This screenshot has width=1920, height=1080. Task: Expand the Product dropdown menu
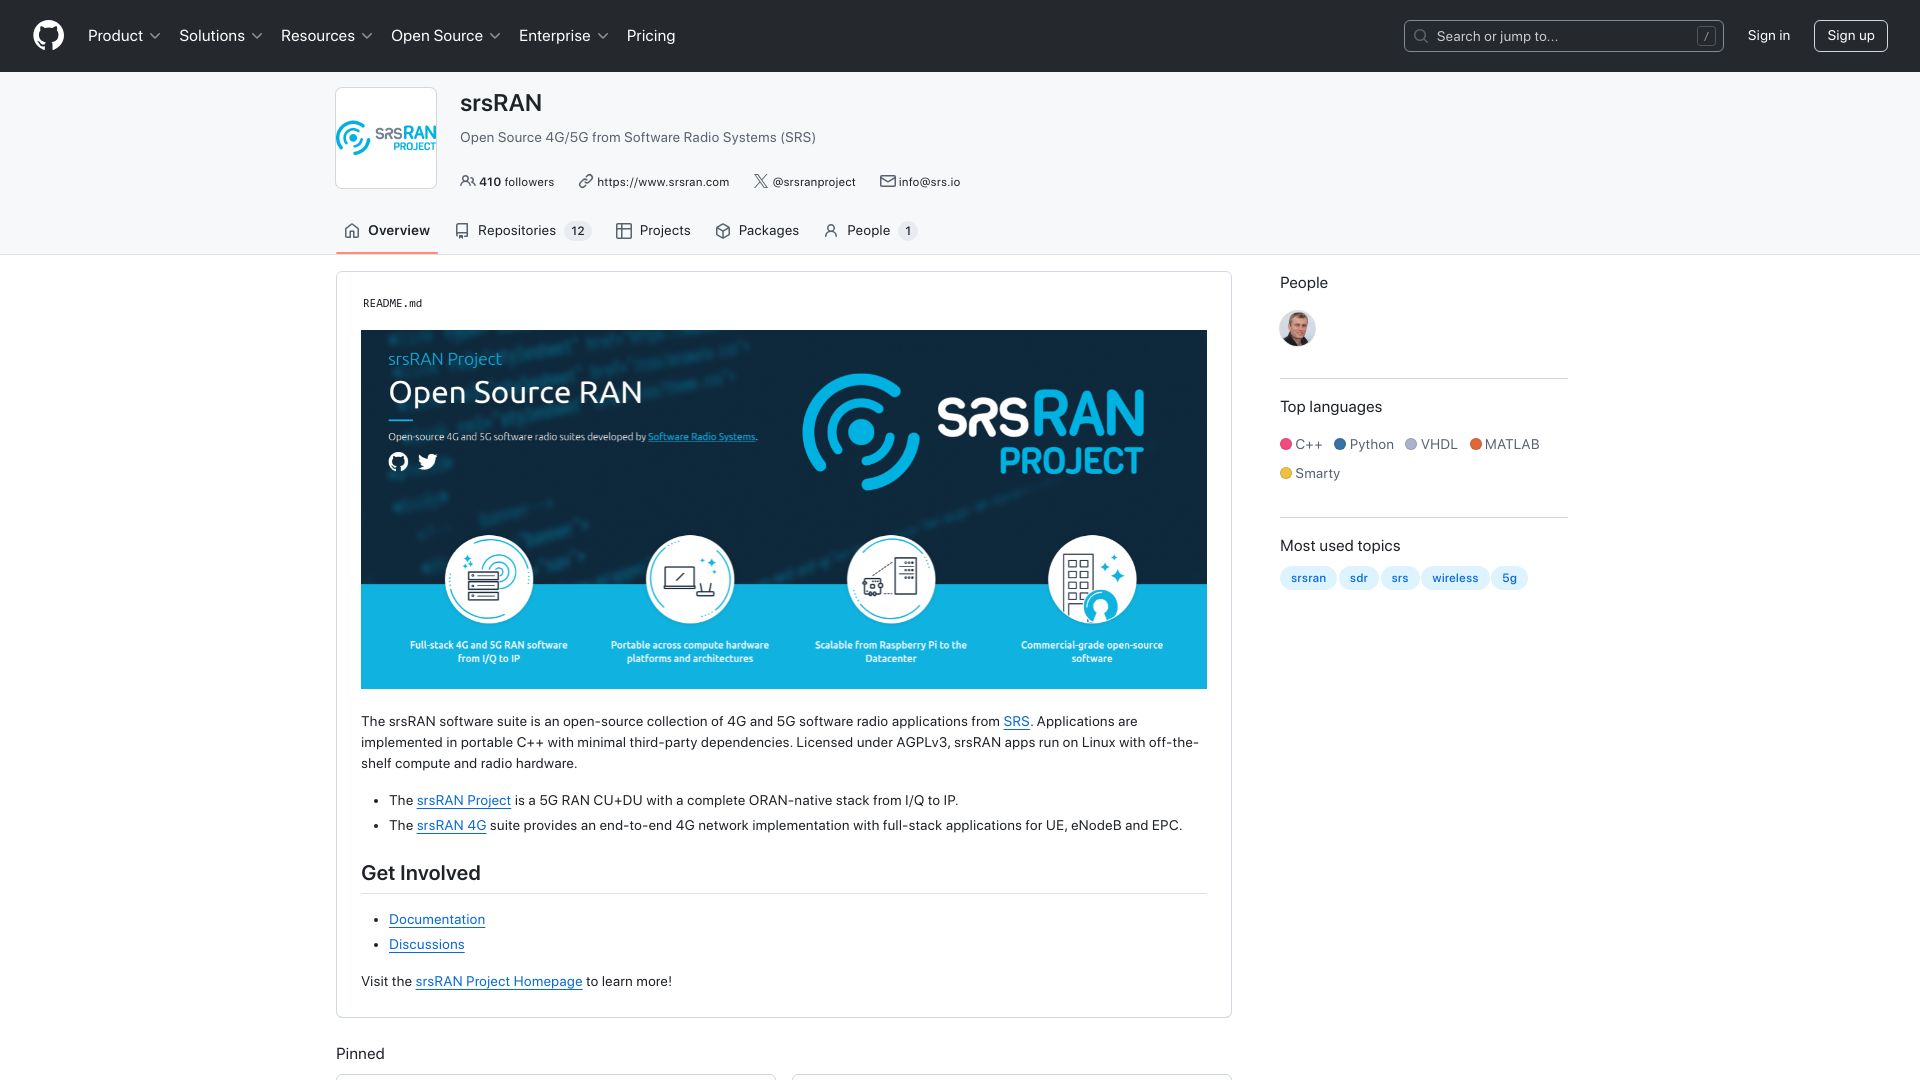point(124,36)
